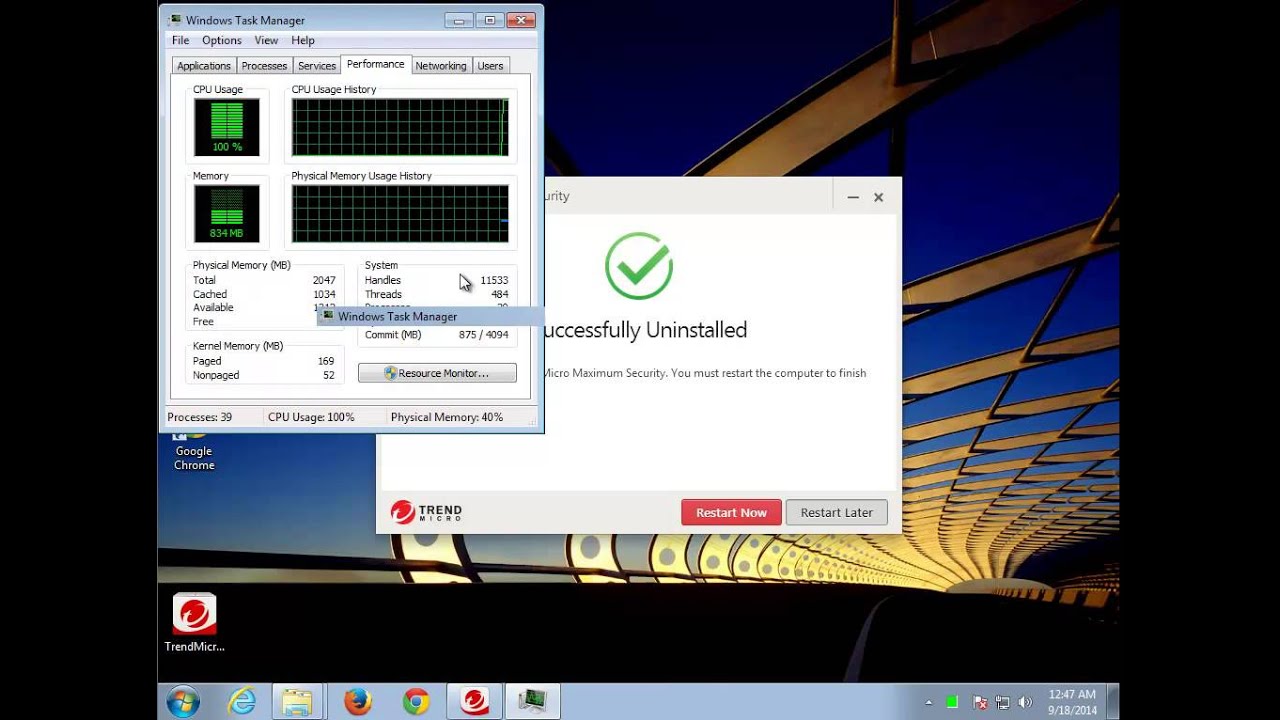
Task: Click Restart Later button
Action: pos(837,512)
